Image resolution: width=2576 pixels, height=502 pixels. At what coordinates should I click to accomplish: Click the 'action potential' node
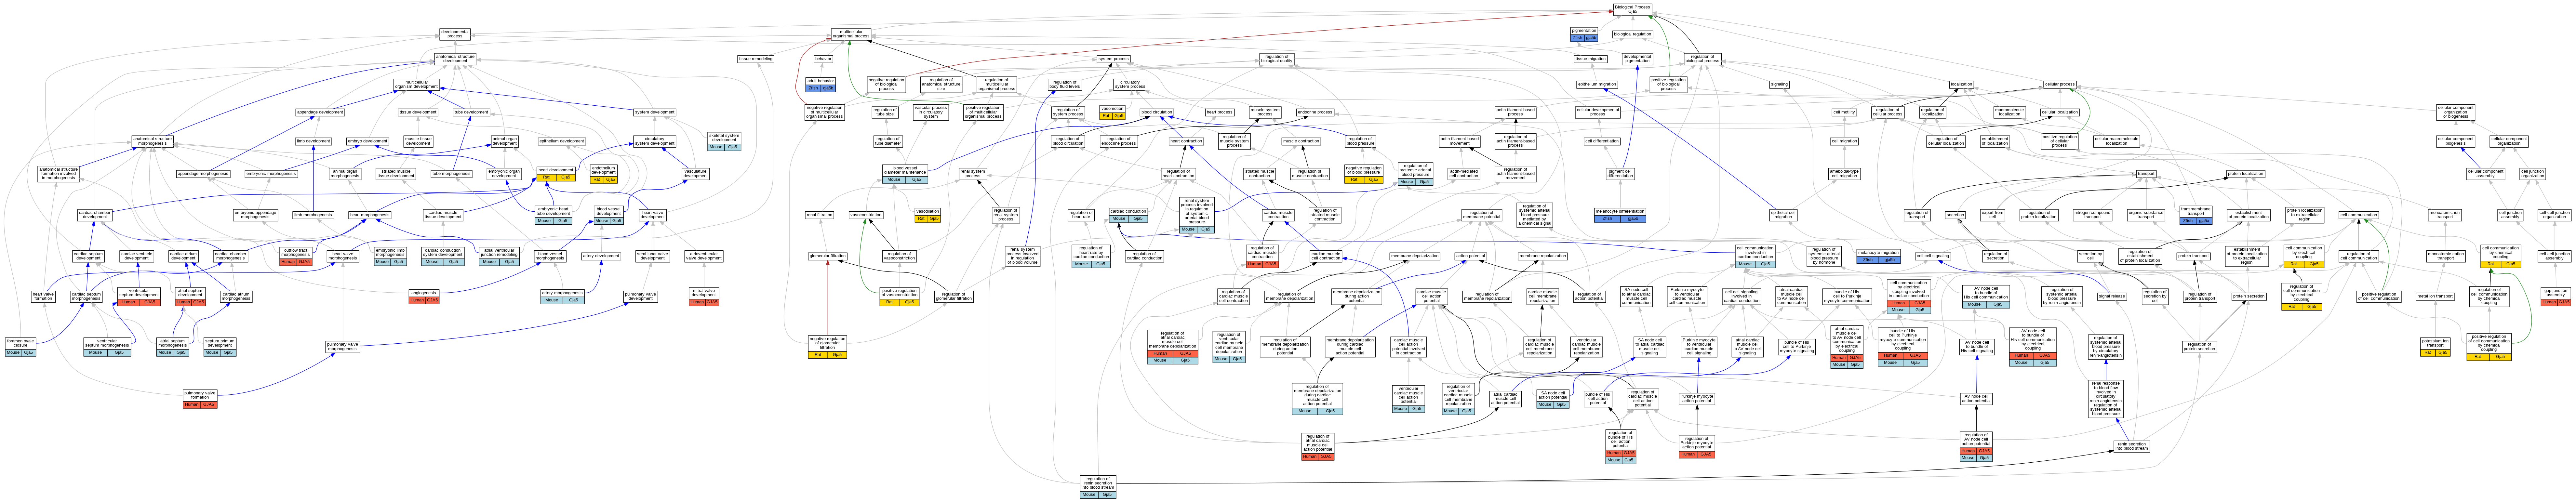pos(1470,256)
